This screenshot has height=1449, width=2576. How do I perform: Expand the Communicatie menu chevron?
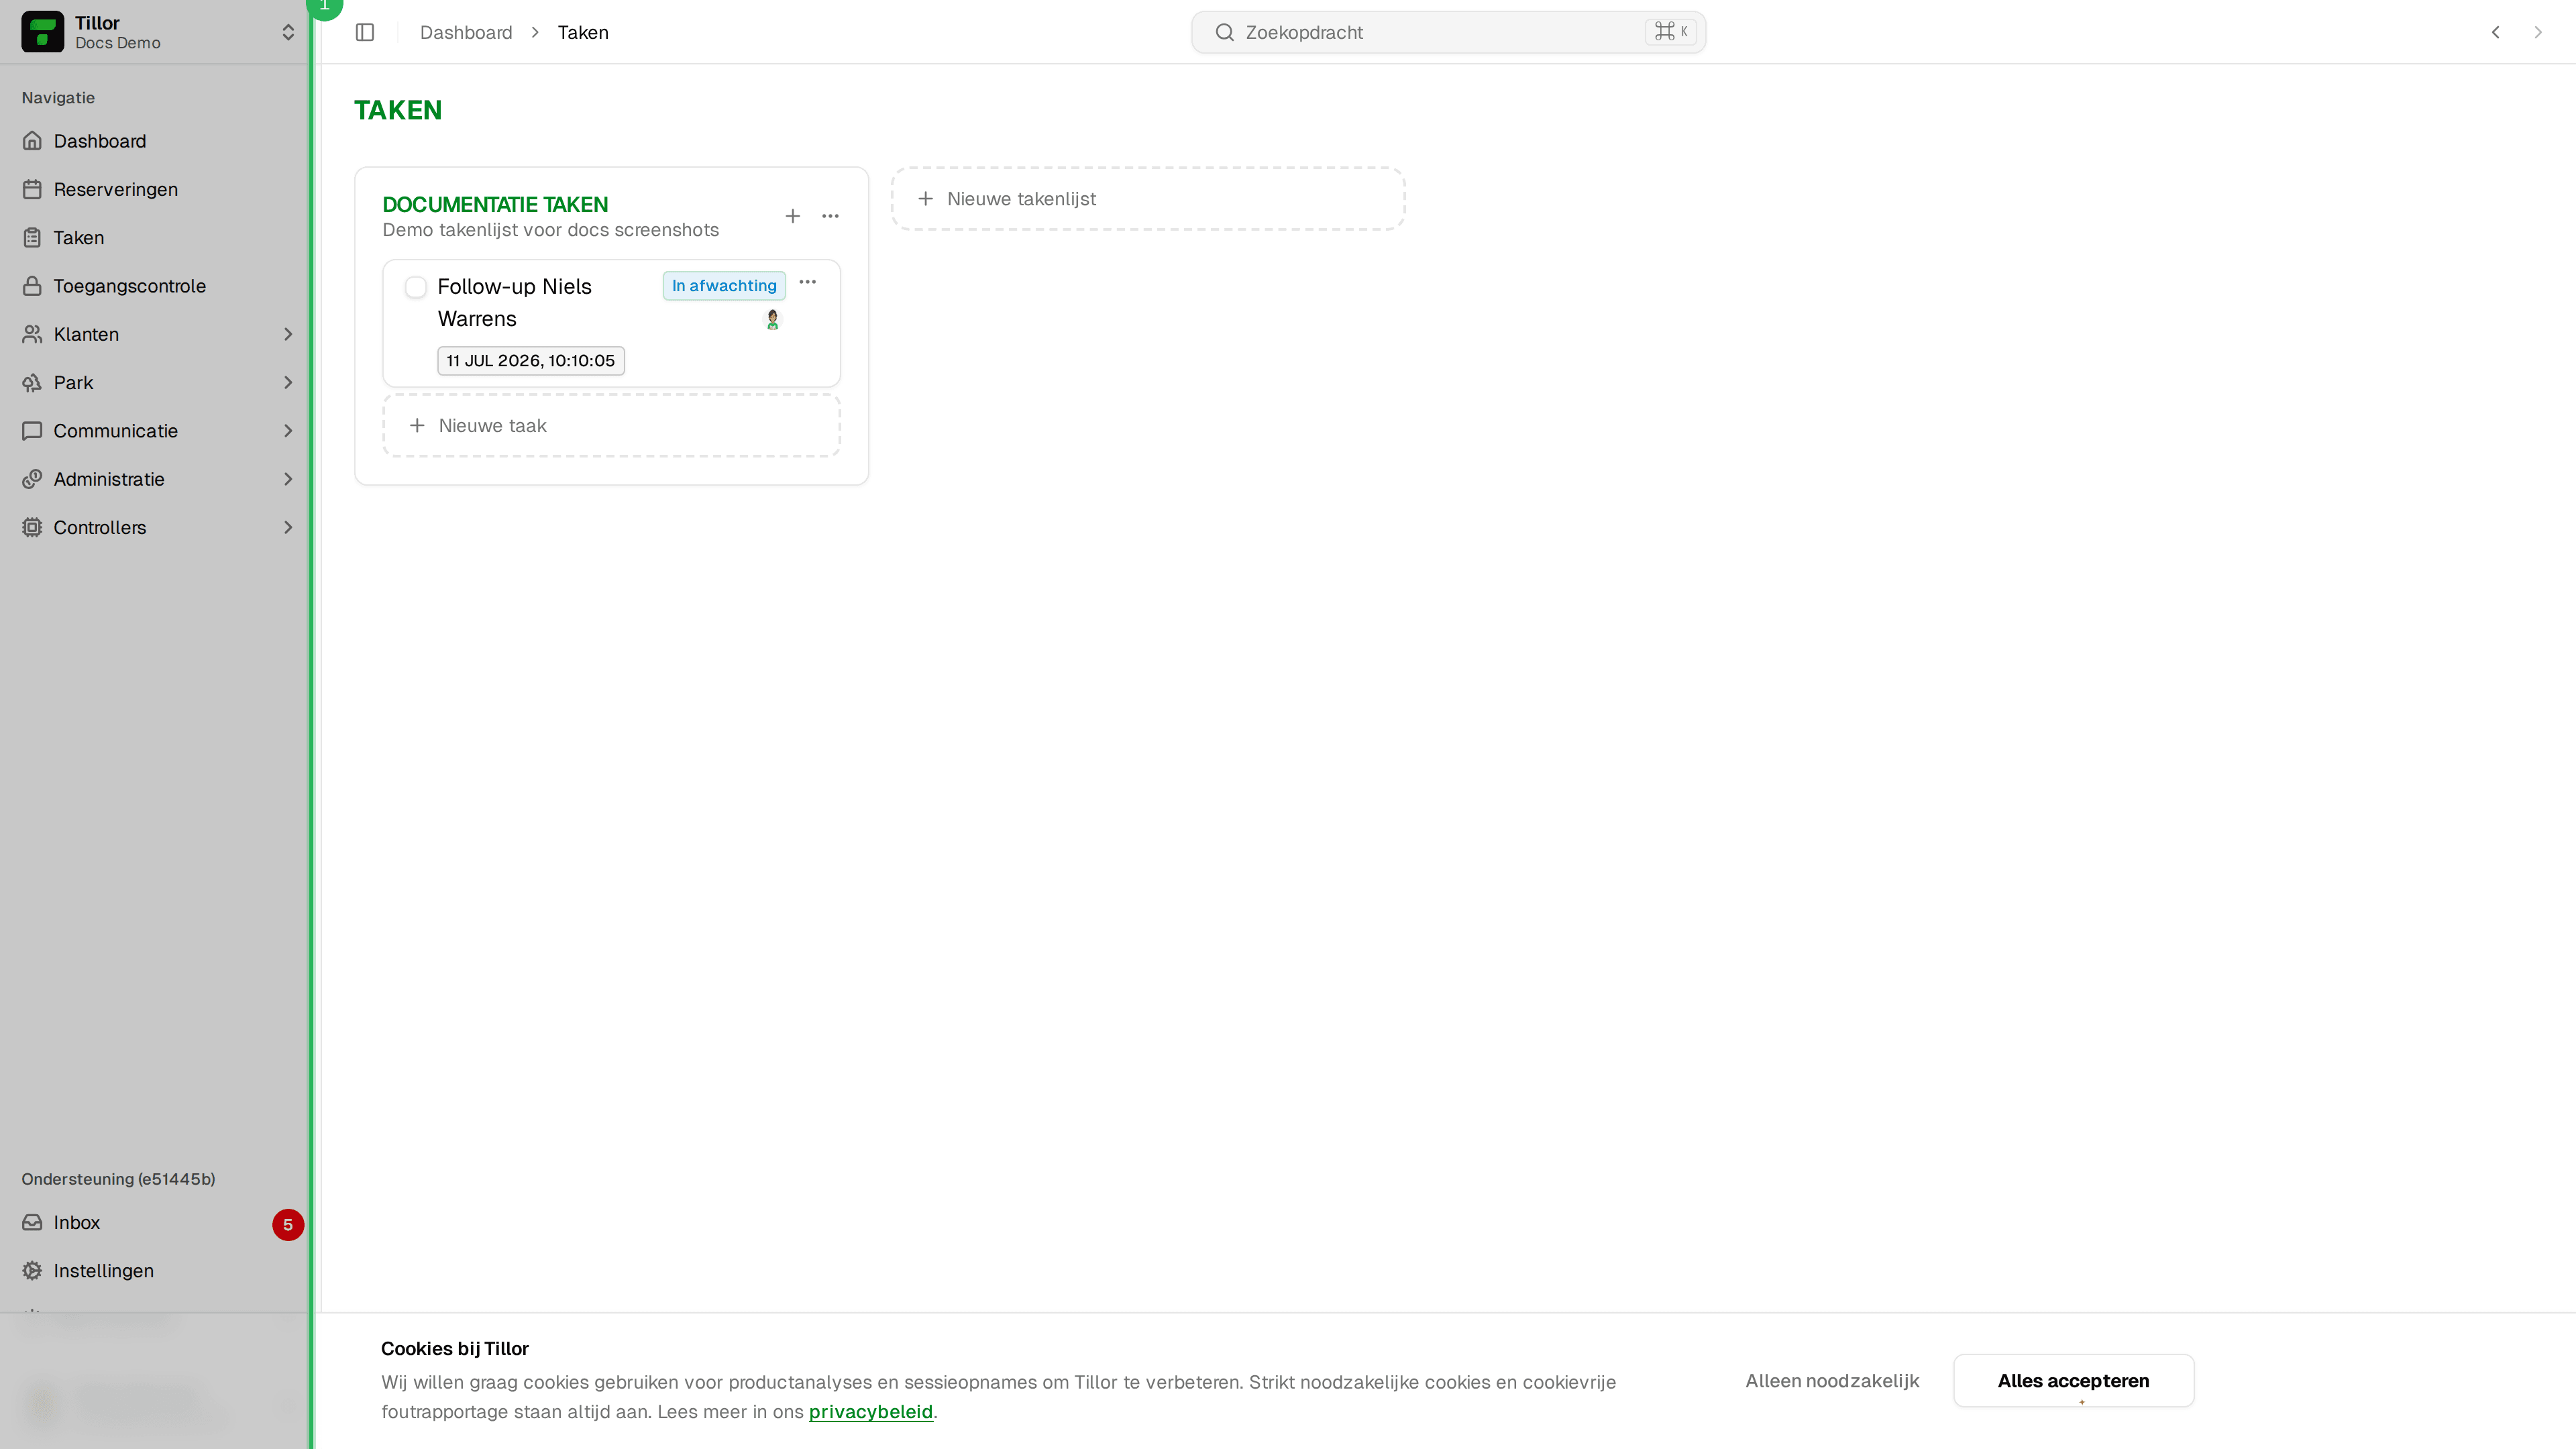coord(288,431)
